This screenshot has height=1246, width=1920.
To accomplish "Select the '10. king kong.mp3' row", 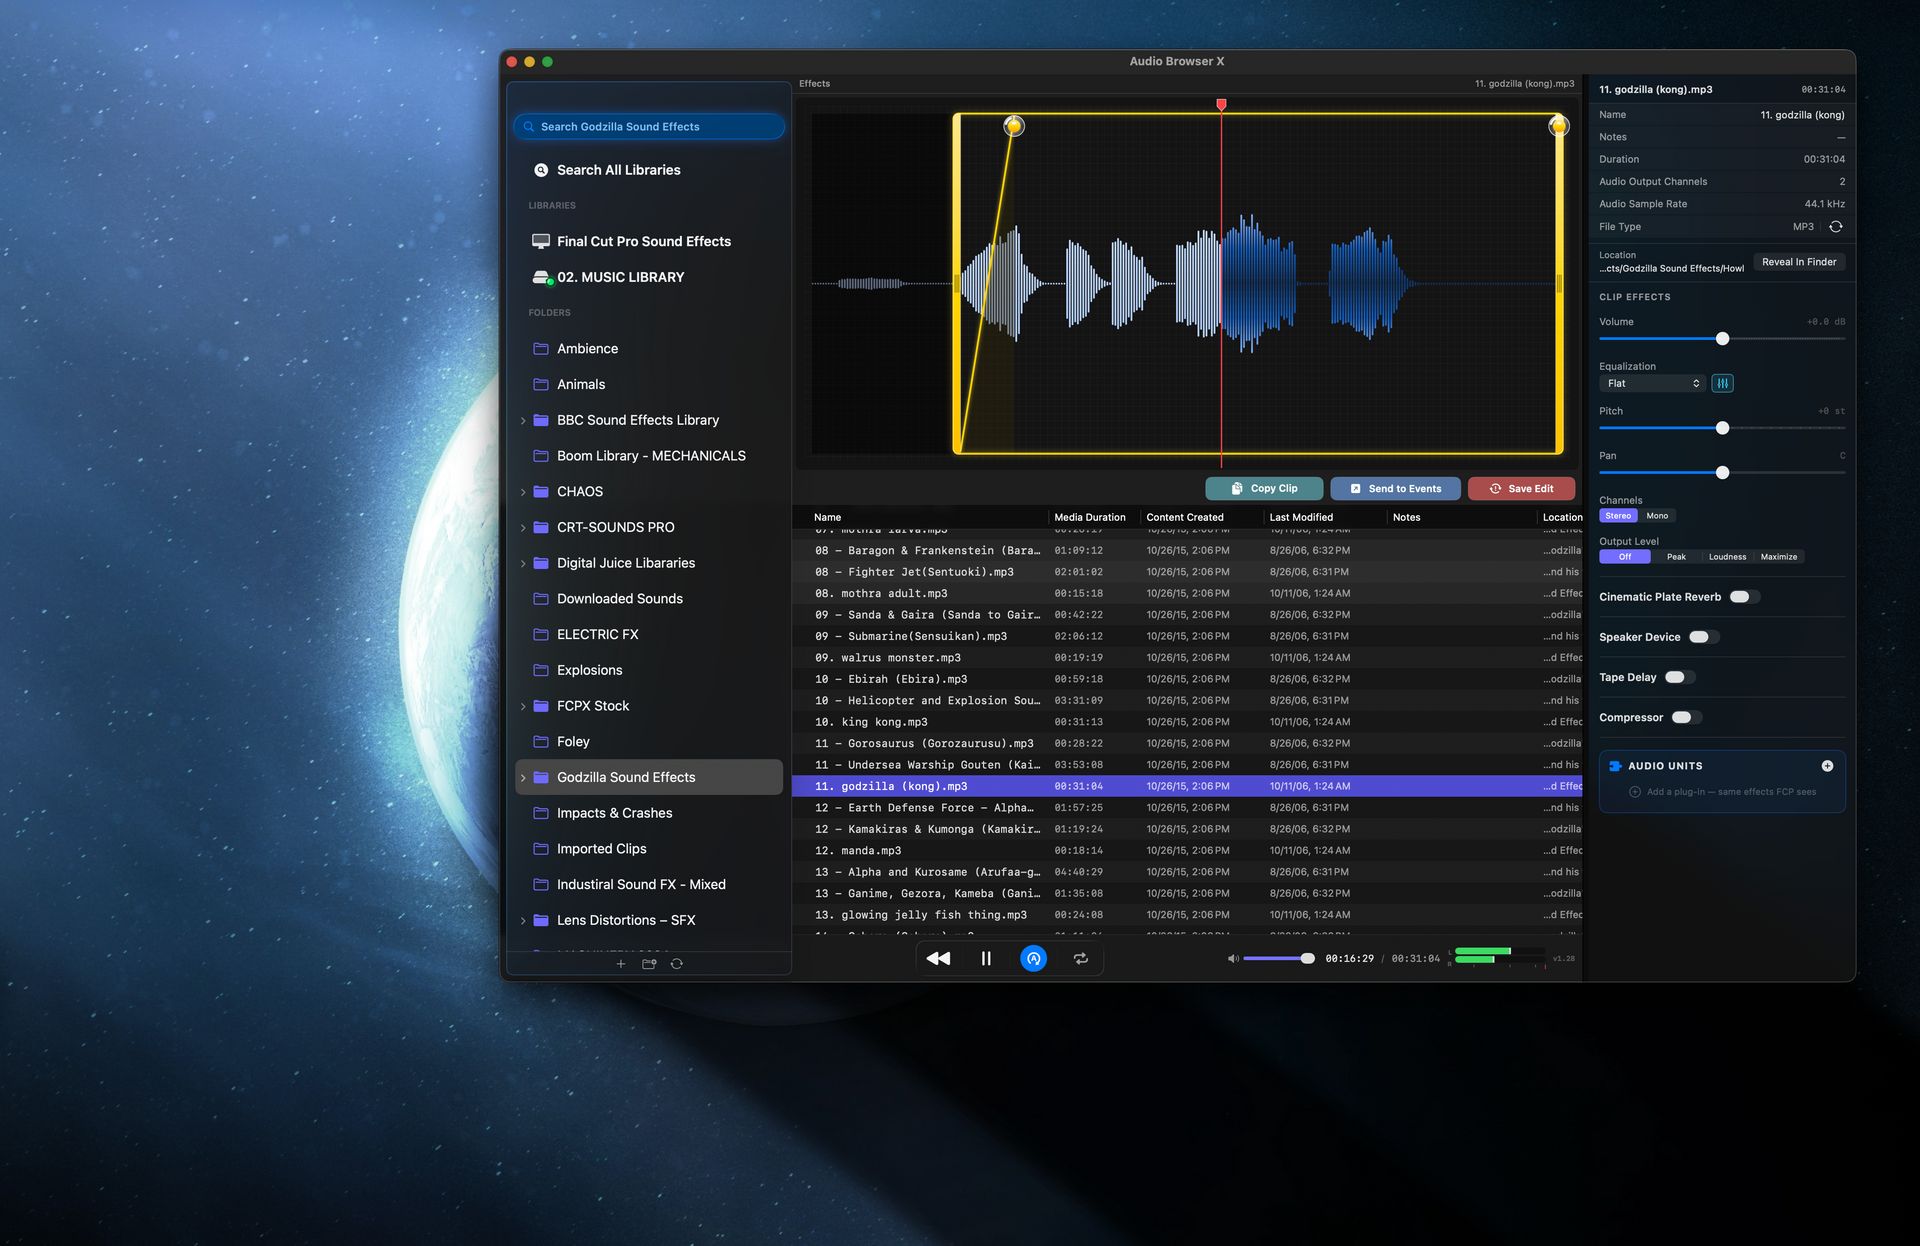I will (x=1187, y=722).
